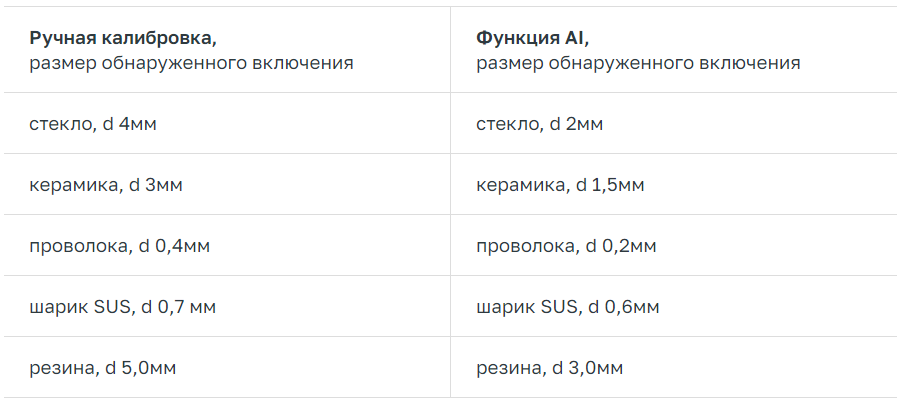Click "SUS" in the AI function column

click(x=557, y=307)
